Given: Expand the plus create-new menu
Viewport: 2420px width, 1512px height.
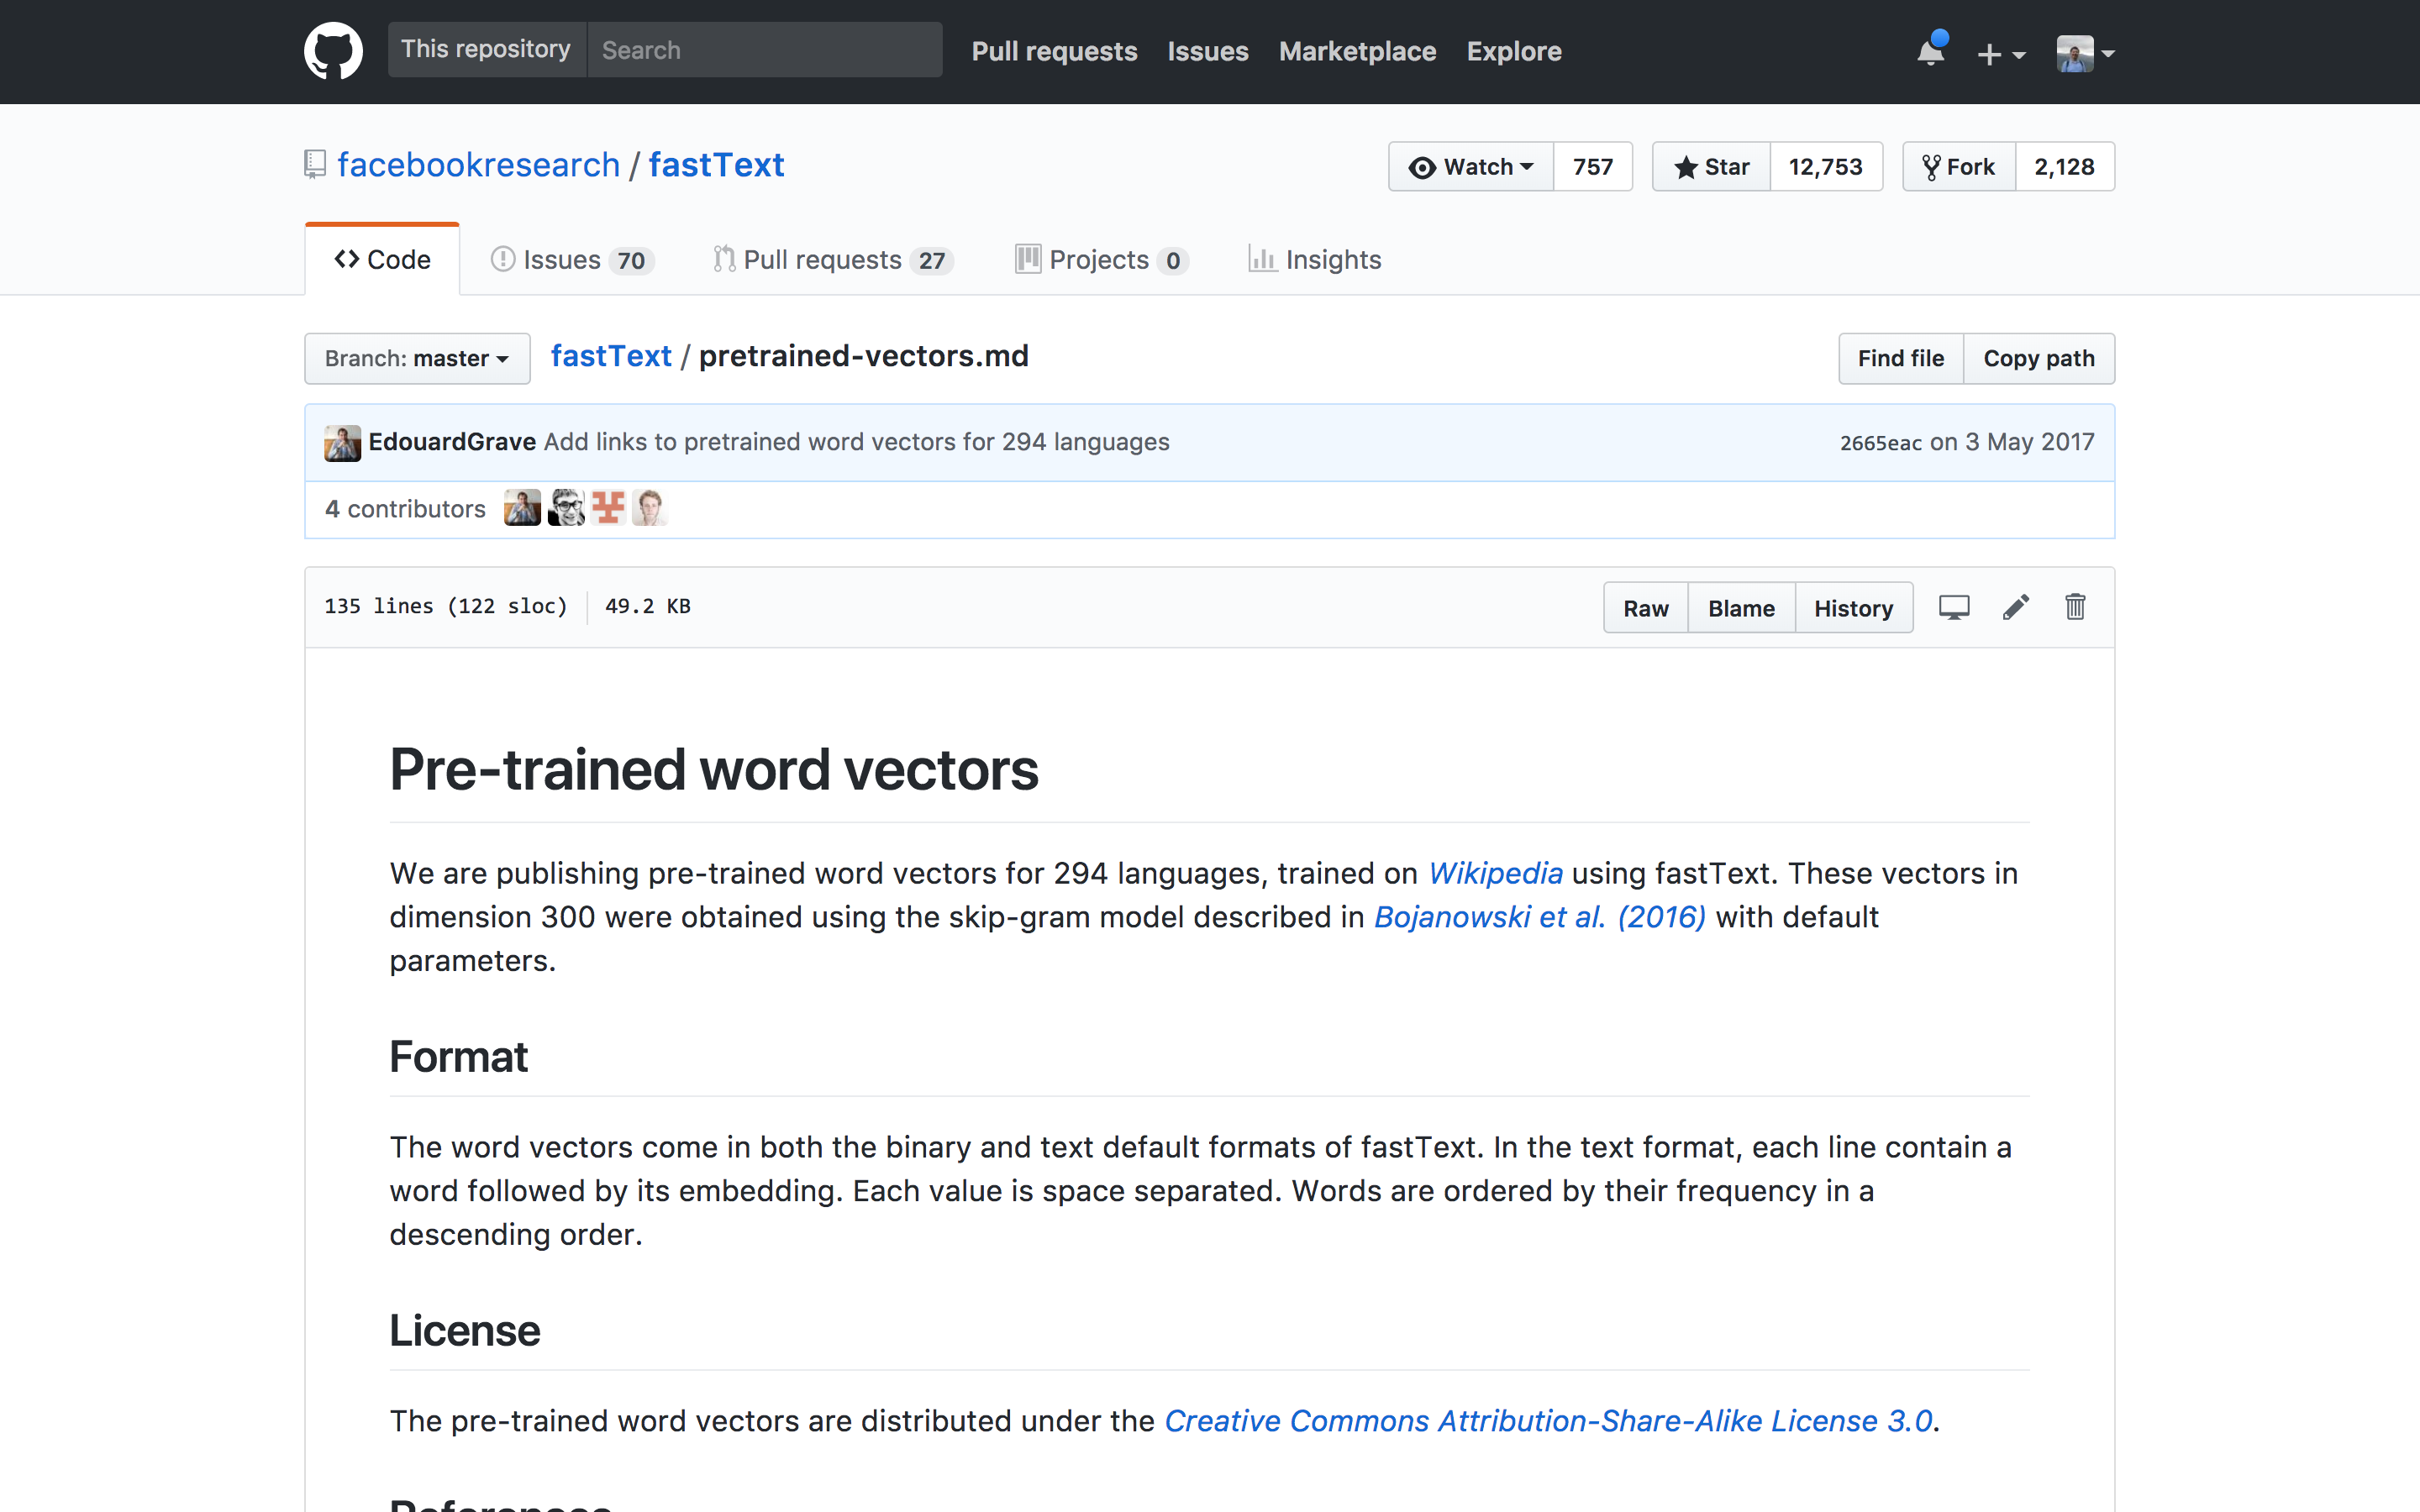Looking at the screenshot, I should tap(2000, 54).
